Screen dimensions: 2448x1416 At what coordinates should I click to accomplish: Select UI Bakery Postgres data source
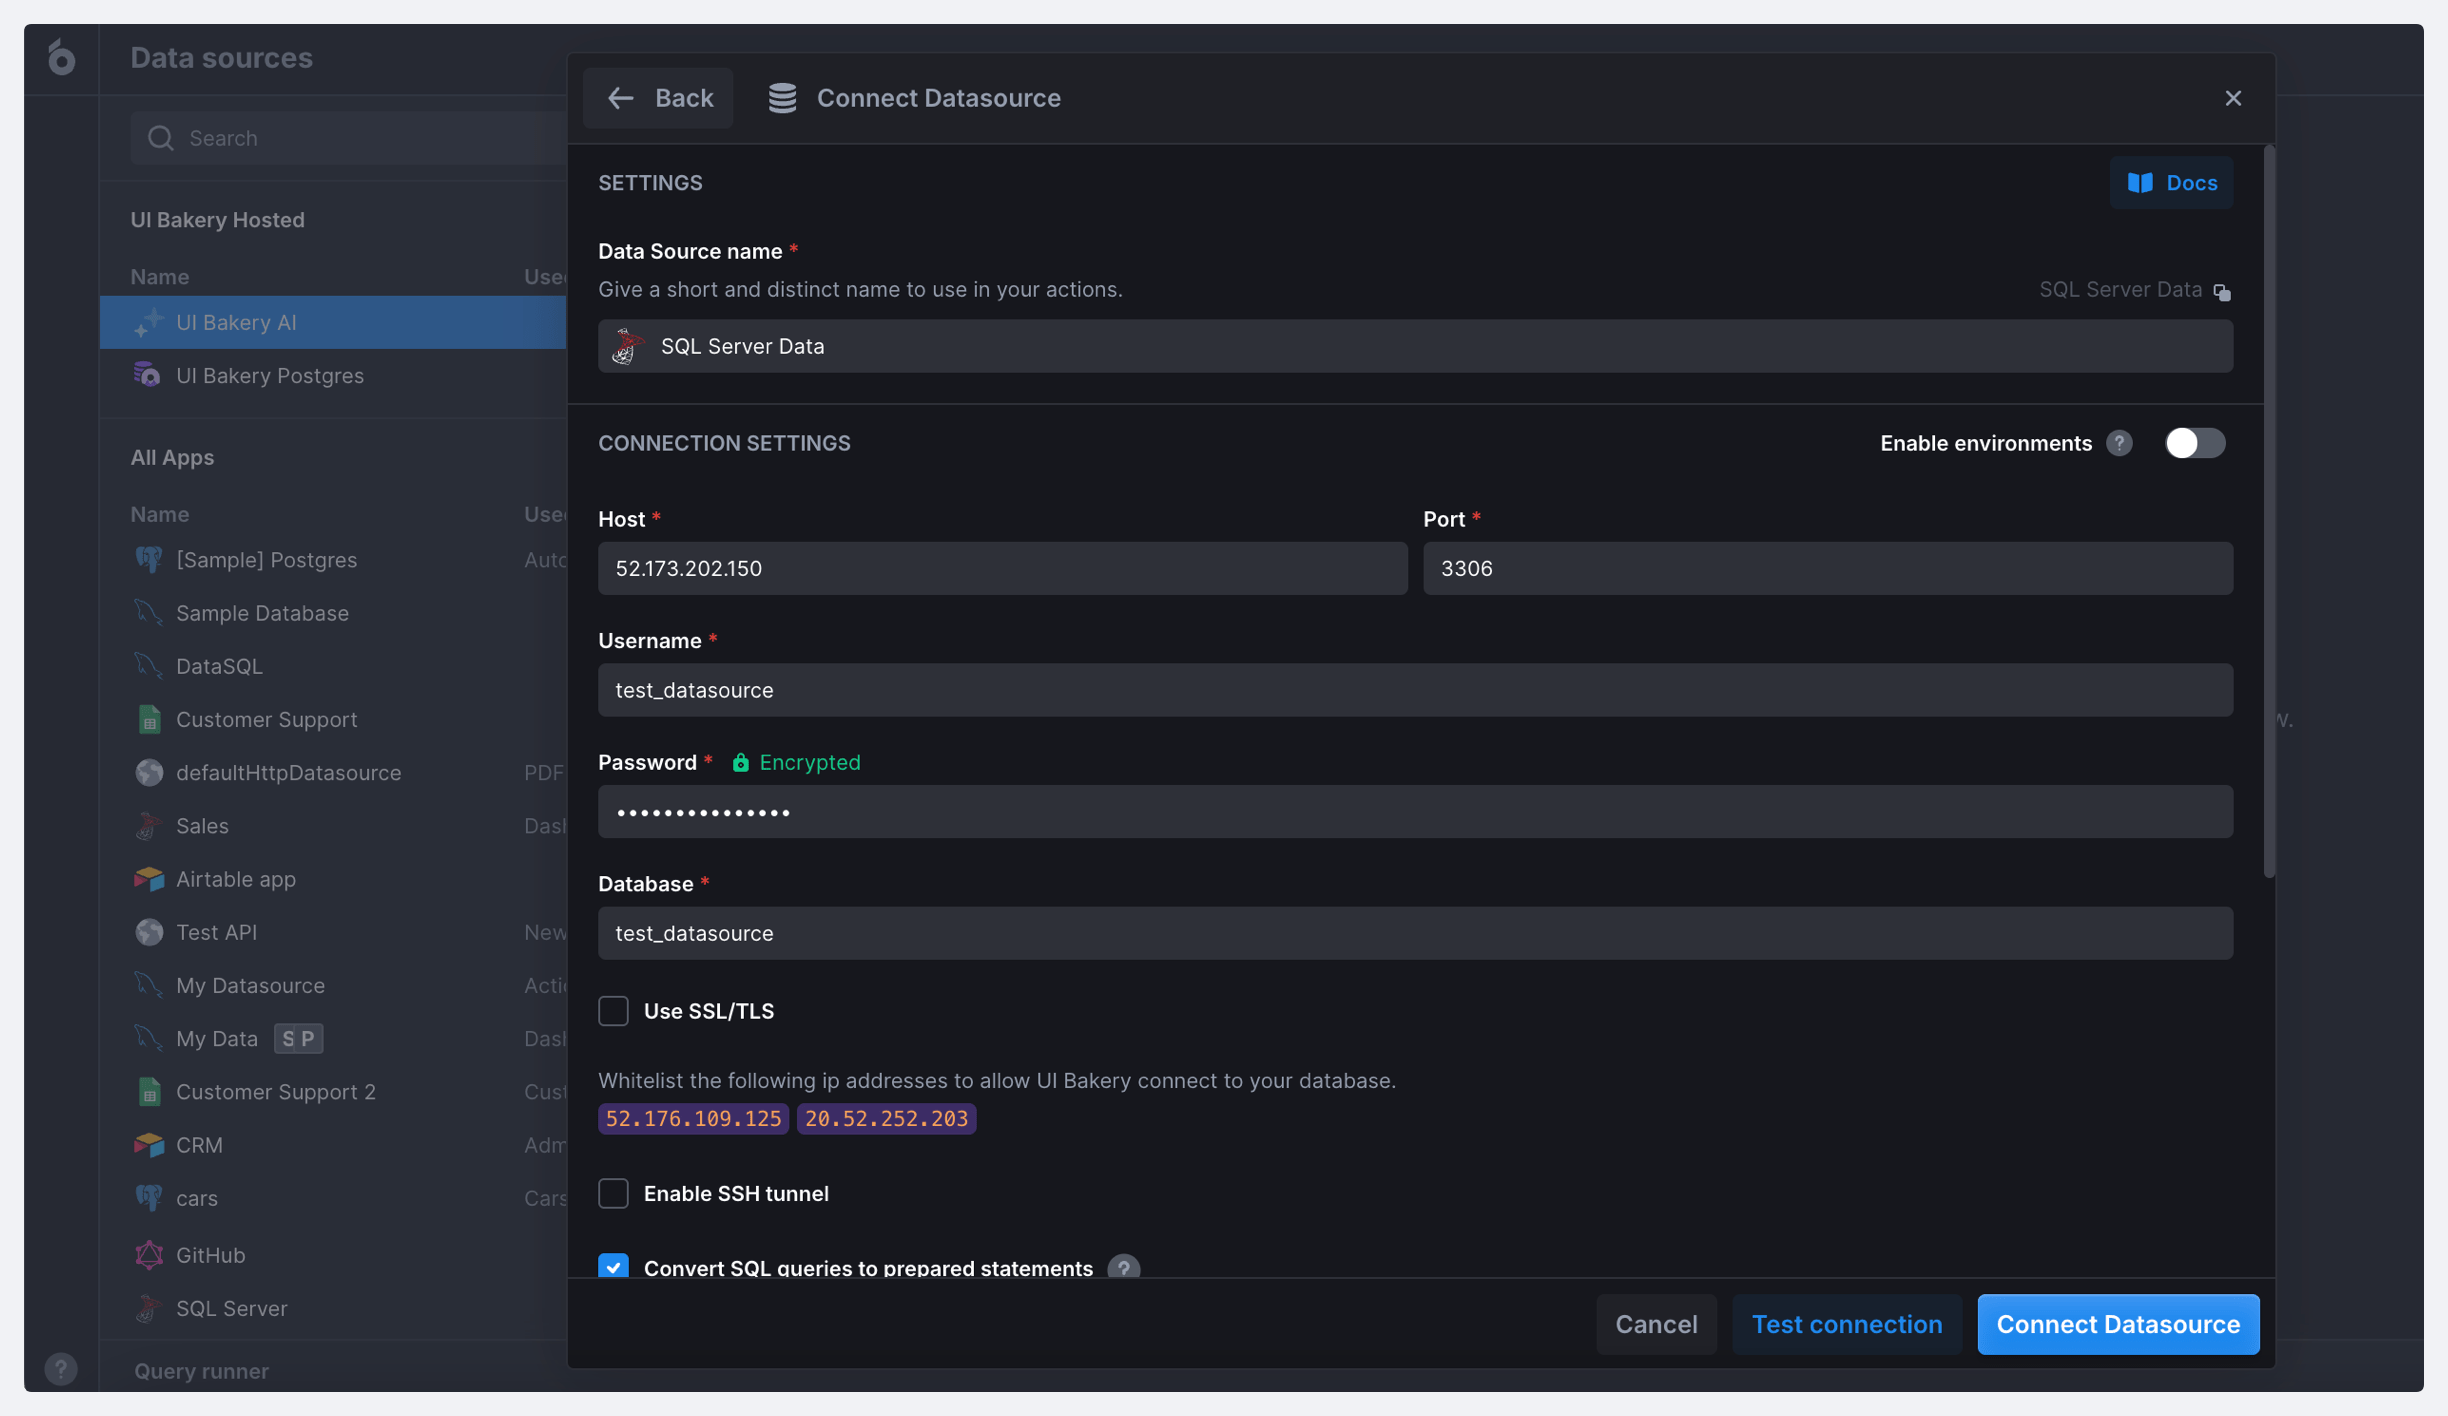pos(269,376)
